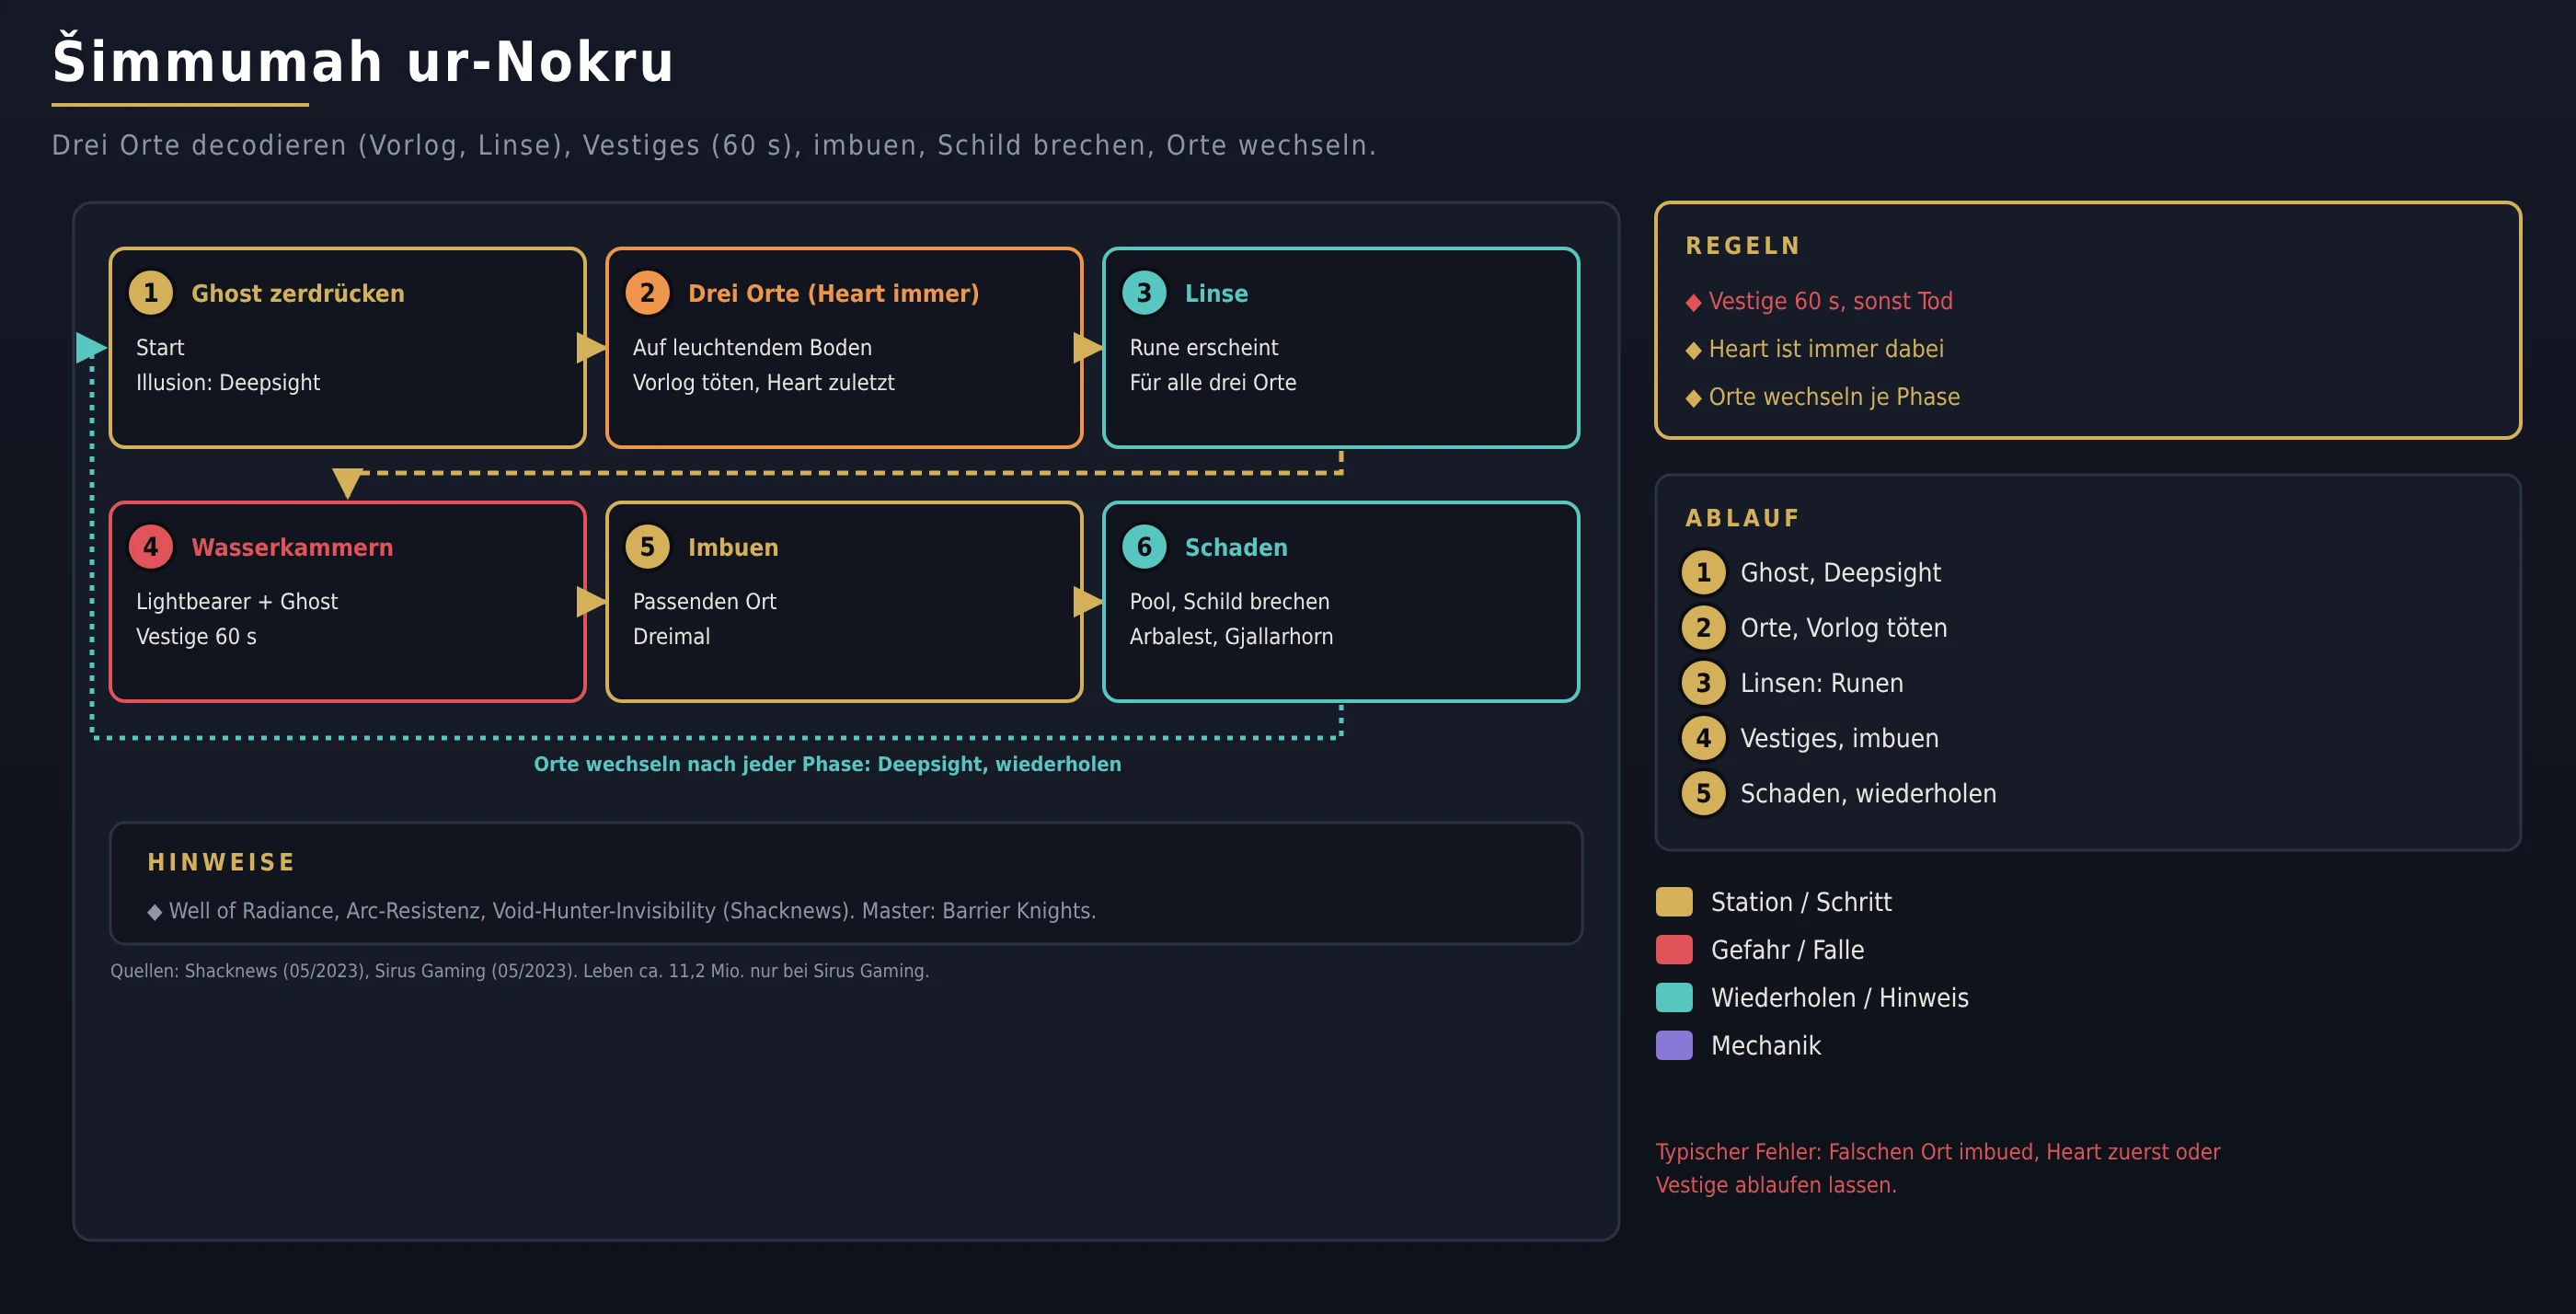Click the purple Mechanik legend swatch
The width and height of the screenshot is (2576, 1314).
point(1674,1046)
